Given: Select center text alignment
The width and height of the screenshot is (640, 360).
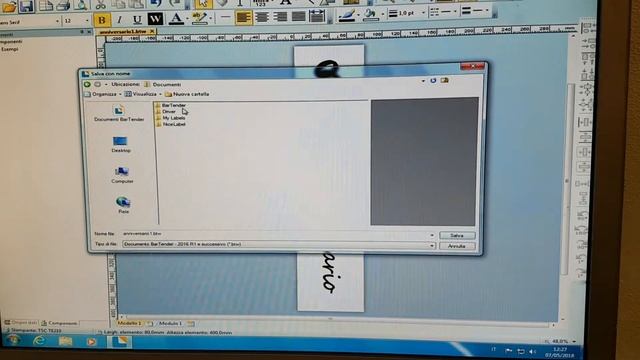Looking at the screenshot, I should click(262, 17).
